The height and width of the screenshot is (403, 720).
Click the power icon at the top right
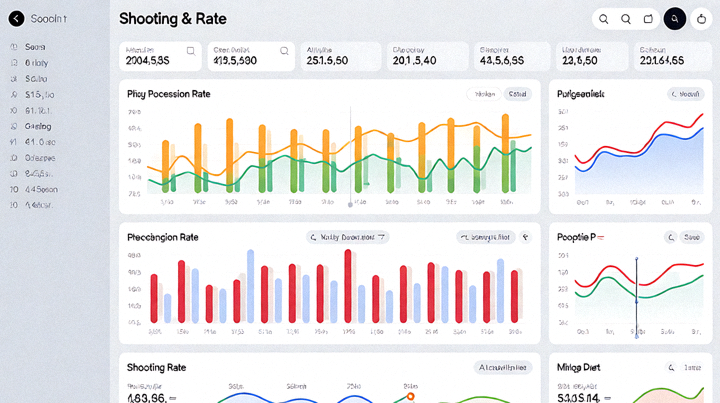click(701, 19)
